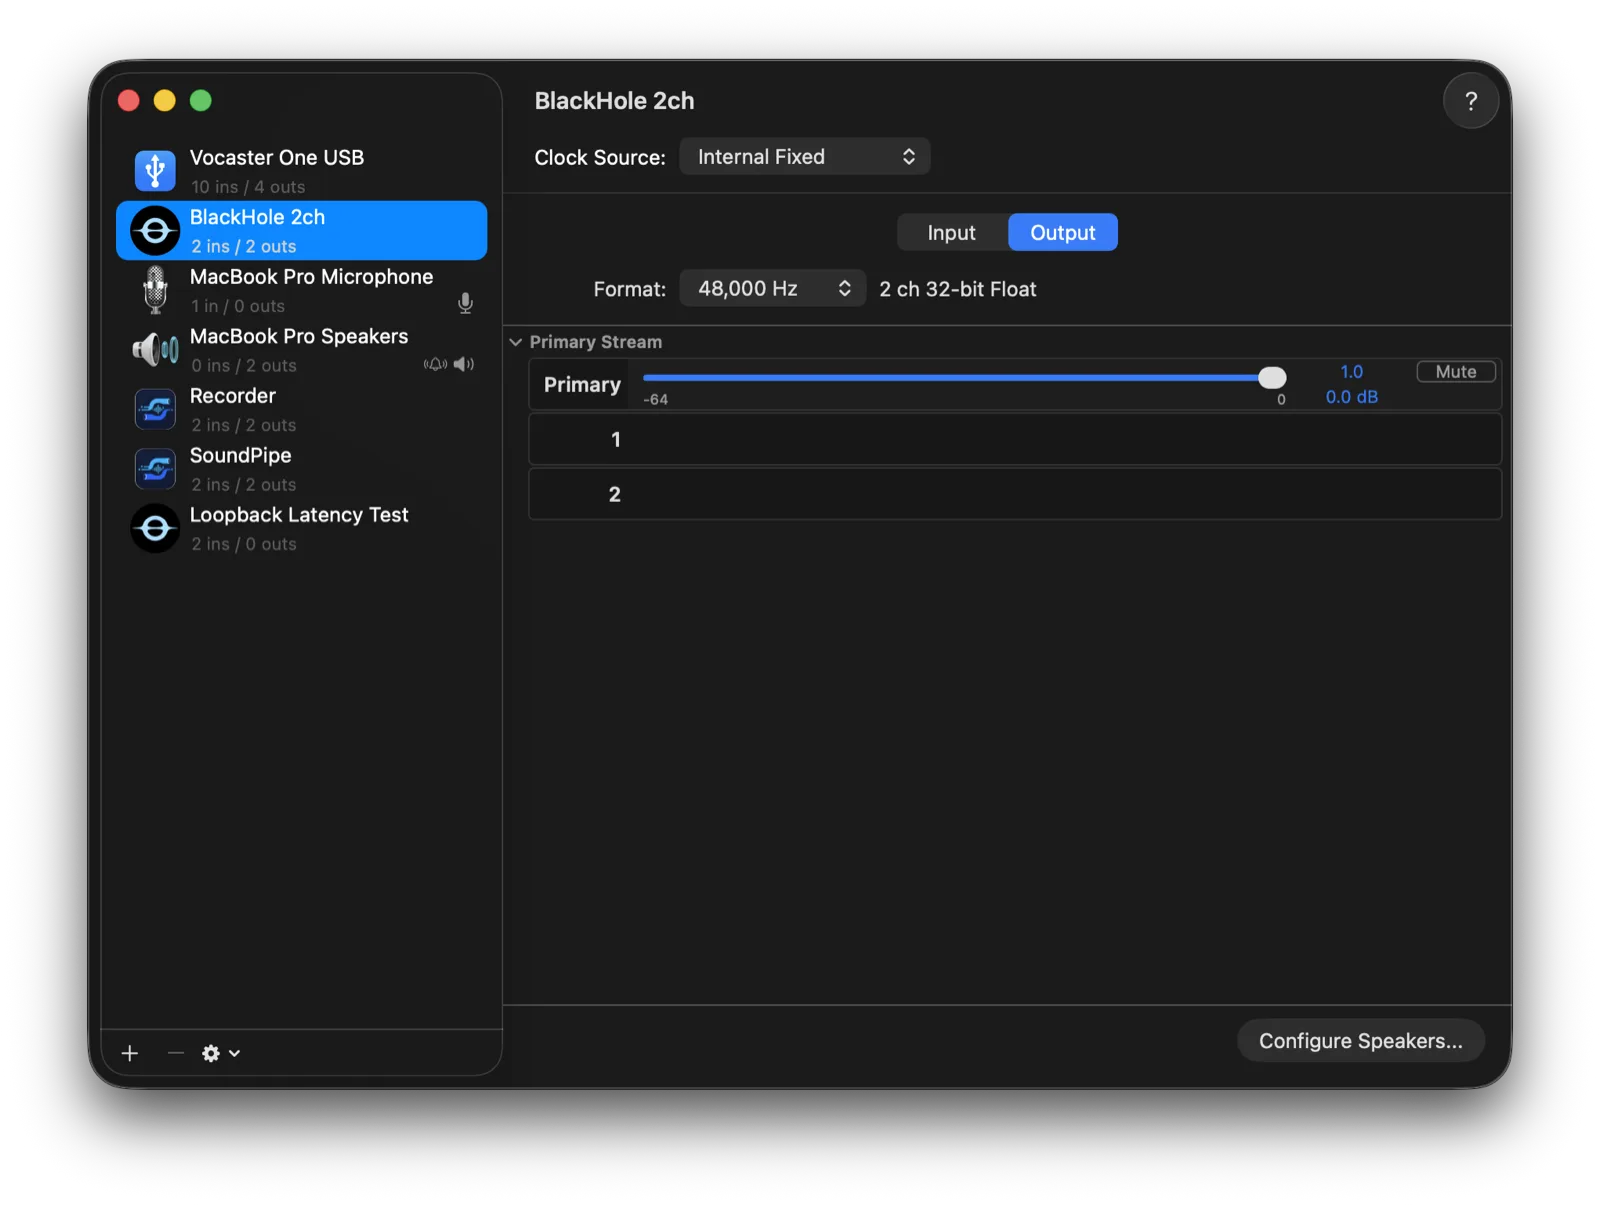
Task: Click channel 1 row in stream
Action: point(1015,439)
